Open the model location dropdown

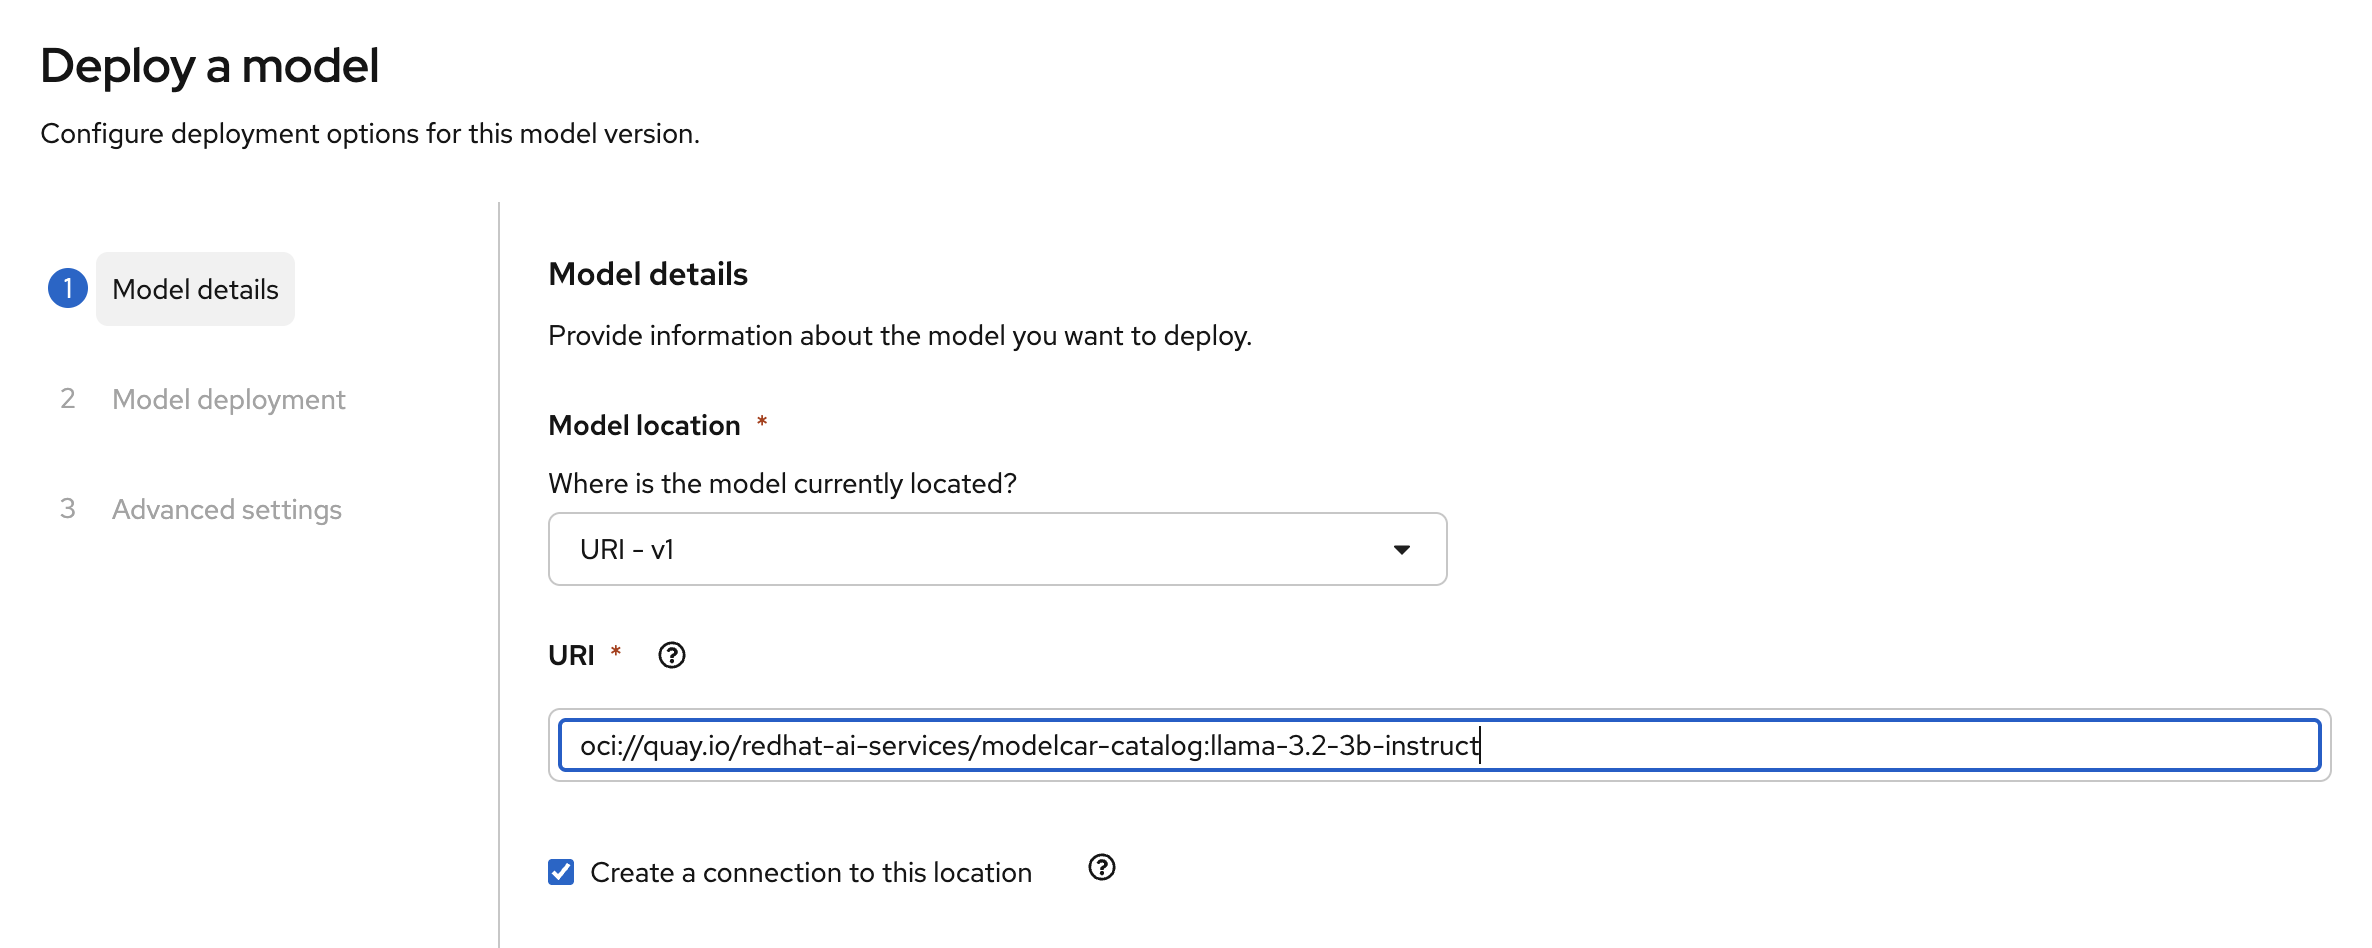996,548
